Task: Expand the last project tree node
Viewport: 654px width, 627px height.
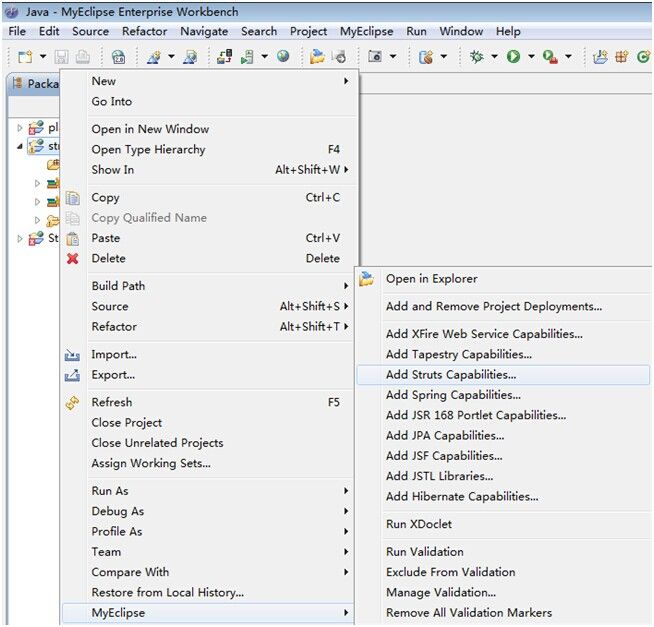Action: (x=20, y=239)
